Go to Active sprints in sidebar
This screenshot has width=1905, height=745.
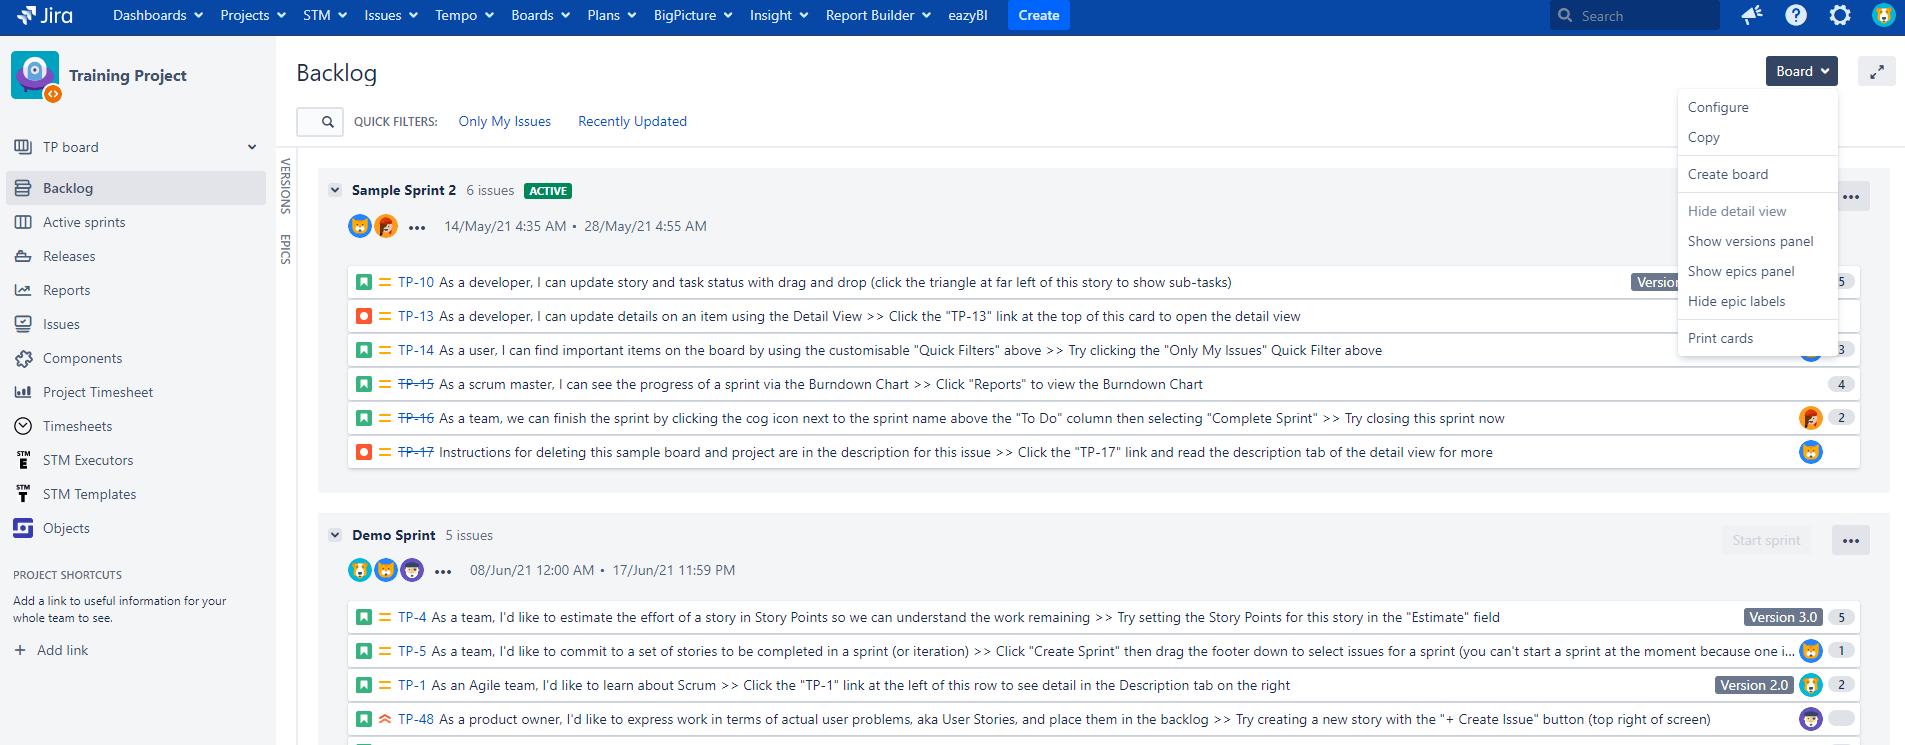coord(84,222)
